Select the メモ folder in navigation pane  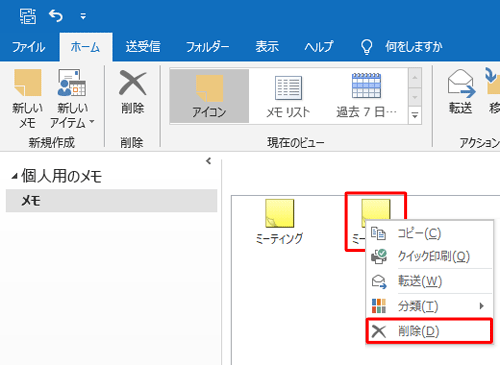[x=111, y=201]
